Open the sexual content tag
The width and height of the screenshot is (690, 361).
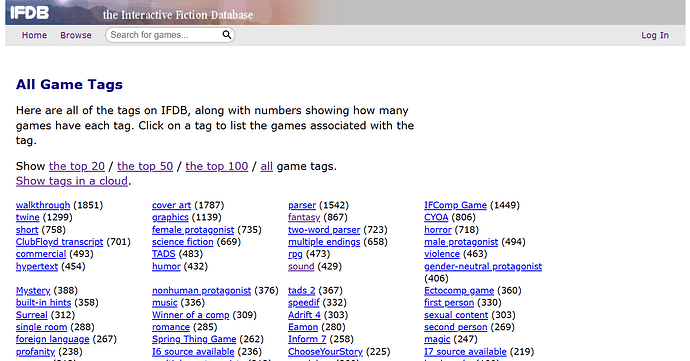[x=456, y=315]
